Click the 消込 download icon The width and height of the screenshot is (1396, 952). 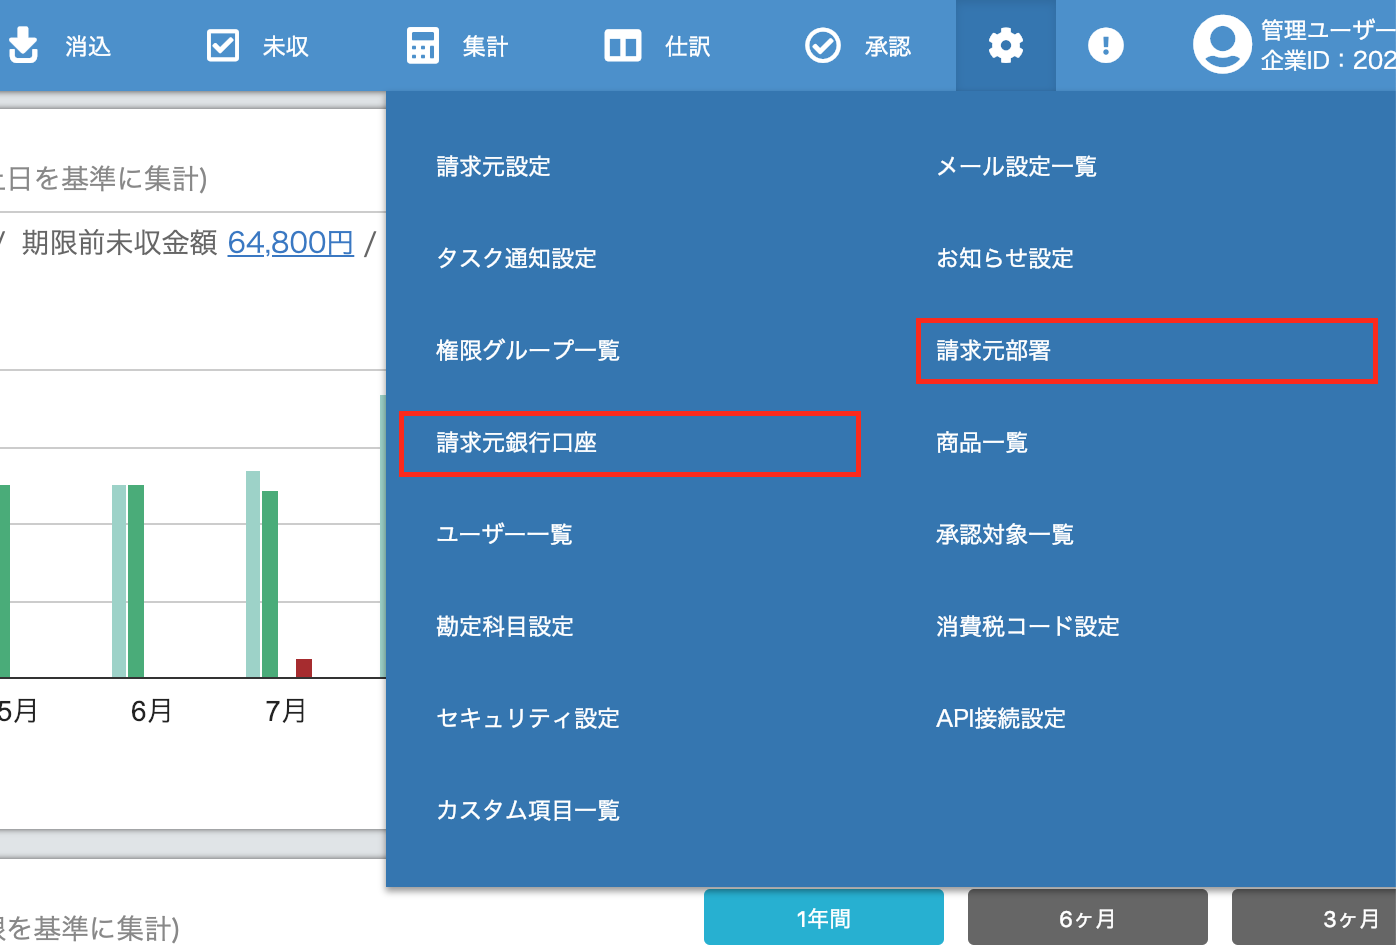click(23, 46)
